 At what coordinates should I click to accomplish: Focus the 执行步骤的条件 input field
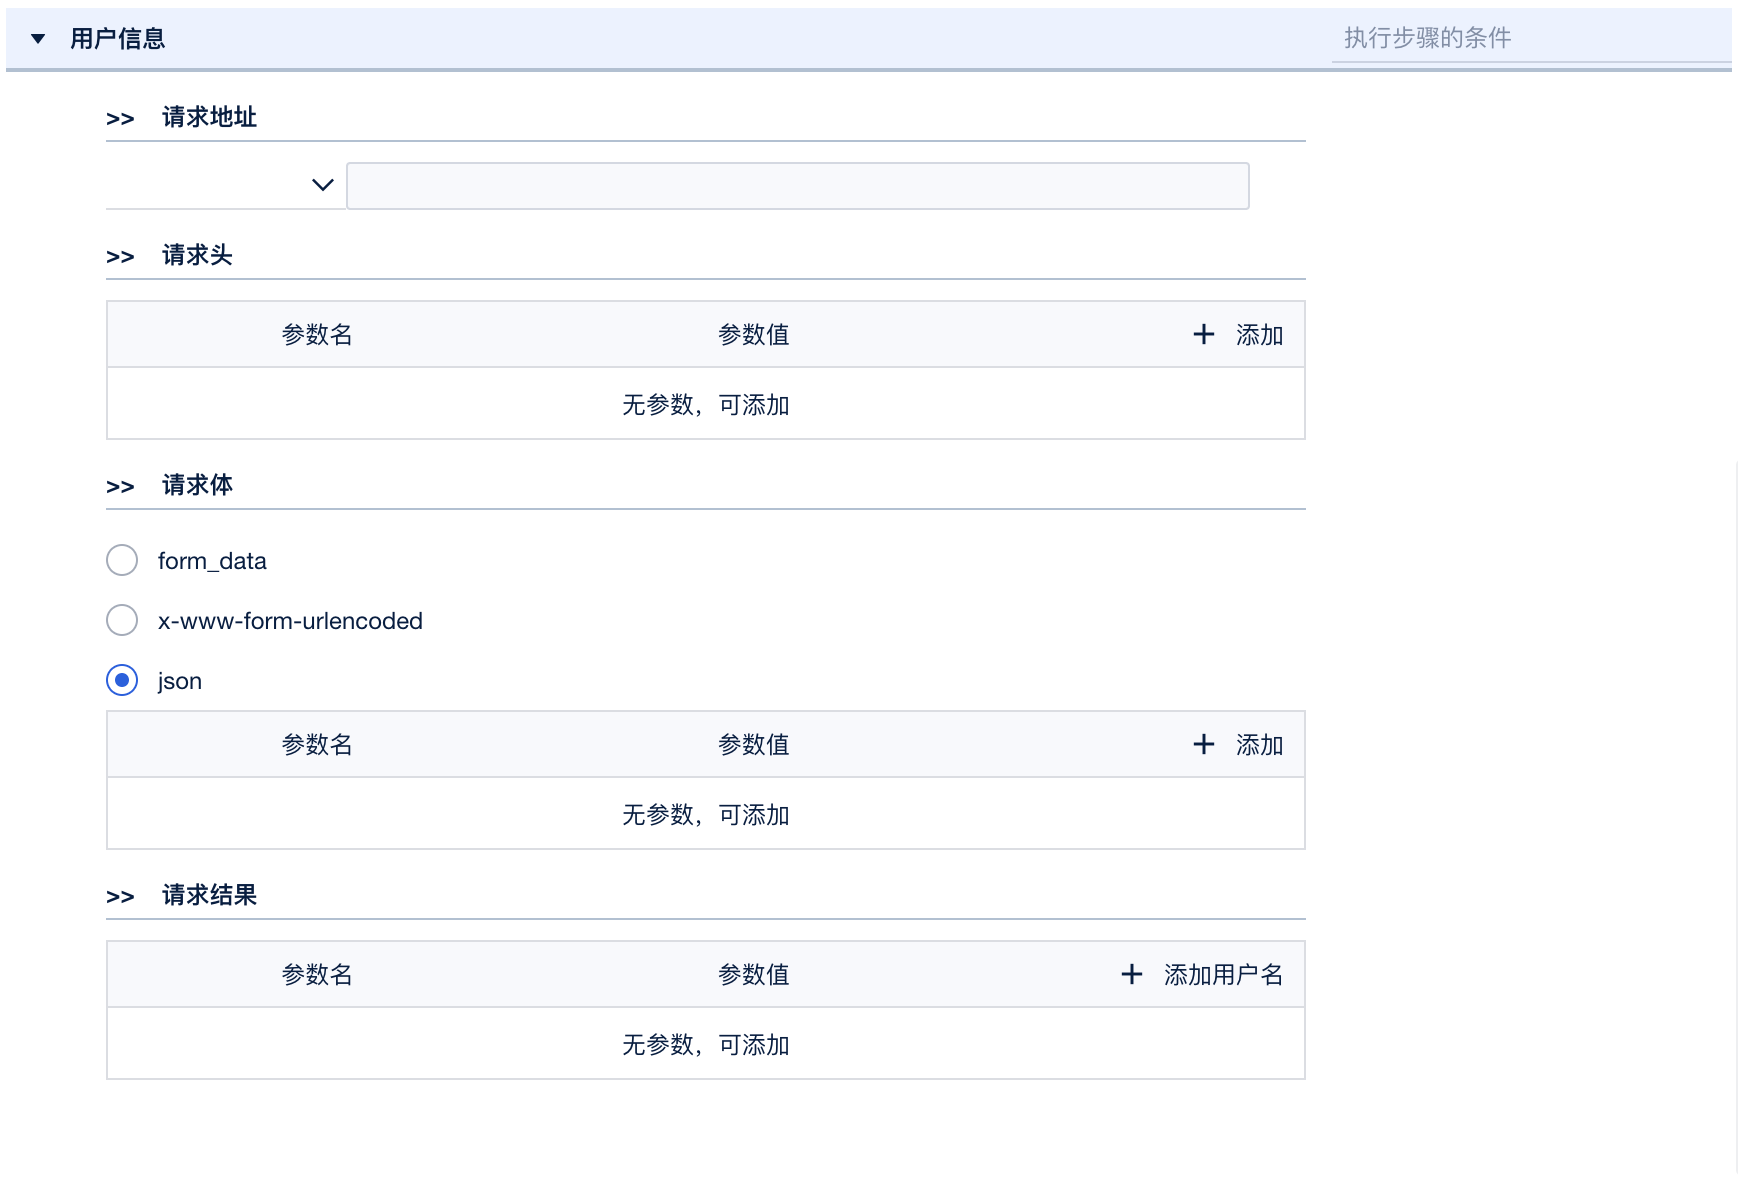click(x=1530, y=38)
